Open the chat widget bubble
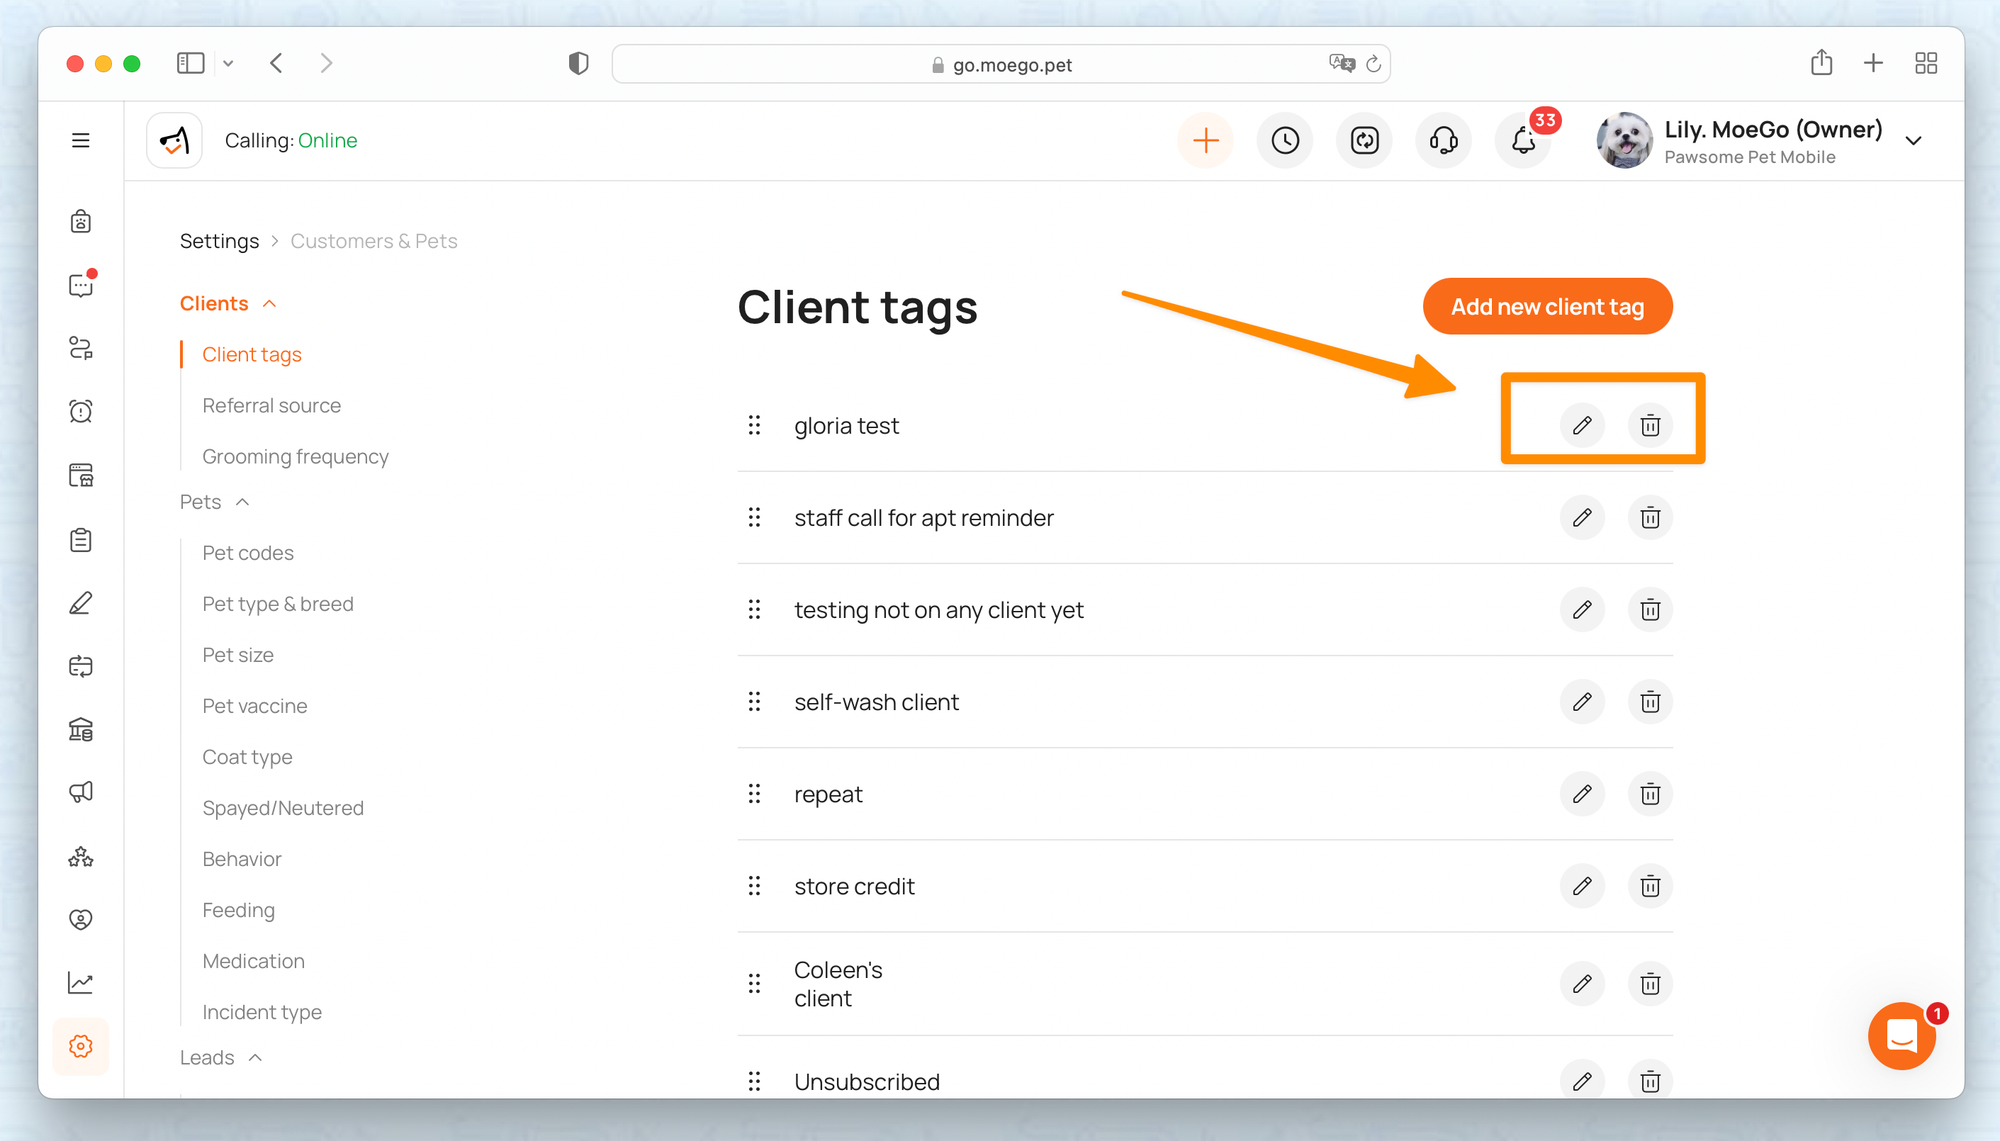The width and height of the screenshot is (2000, 1141). pos(1901,1037)
